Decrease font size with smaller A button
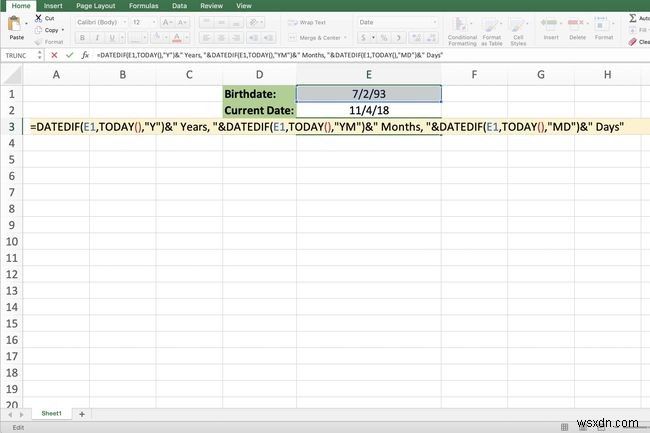This screenshot has width=650, height=433. [182, 22]
